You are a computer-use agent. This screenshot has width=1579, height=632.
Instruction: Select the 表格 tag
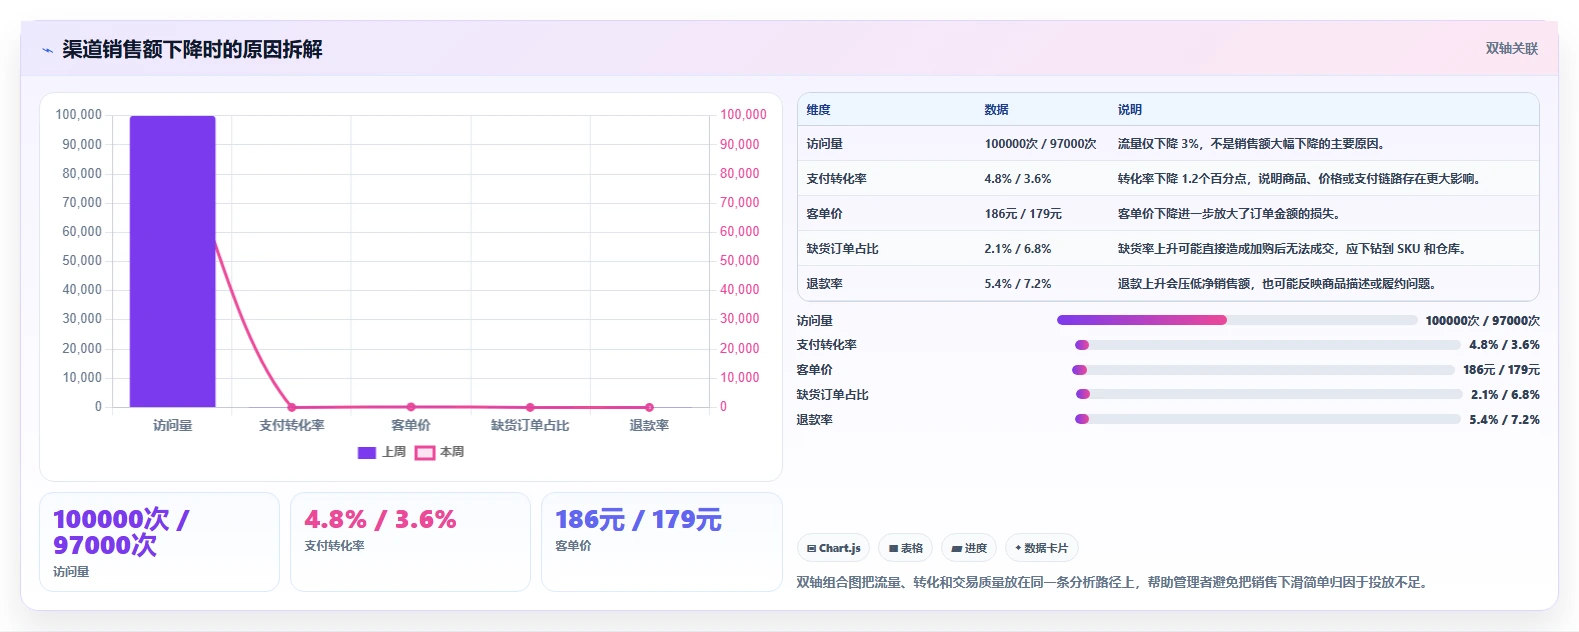click(x=905, y=548)
